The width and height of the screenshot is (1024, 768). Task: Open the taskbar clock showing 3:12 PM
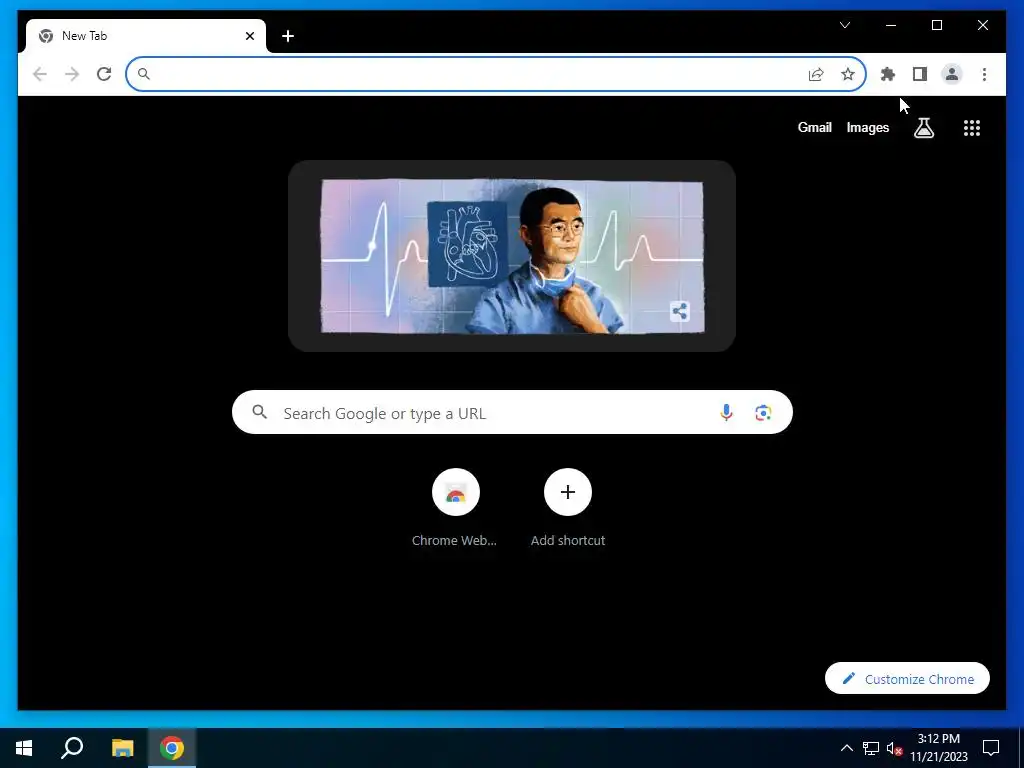[x=938, y=748]
